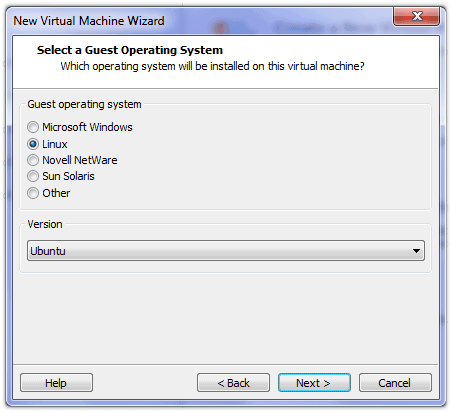Click the Novell NetWare label text

(x=80, y=160)
